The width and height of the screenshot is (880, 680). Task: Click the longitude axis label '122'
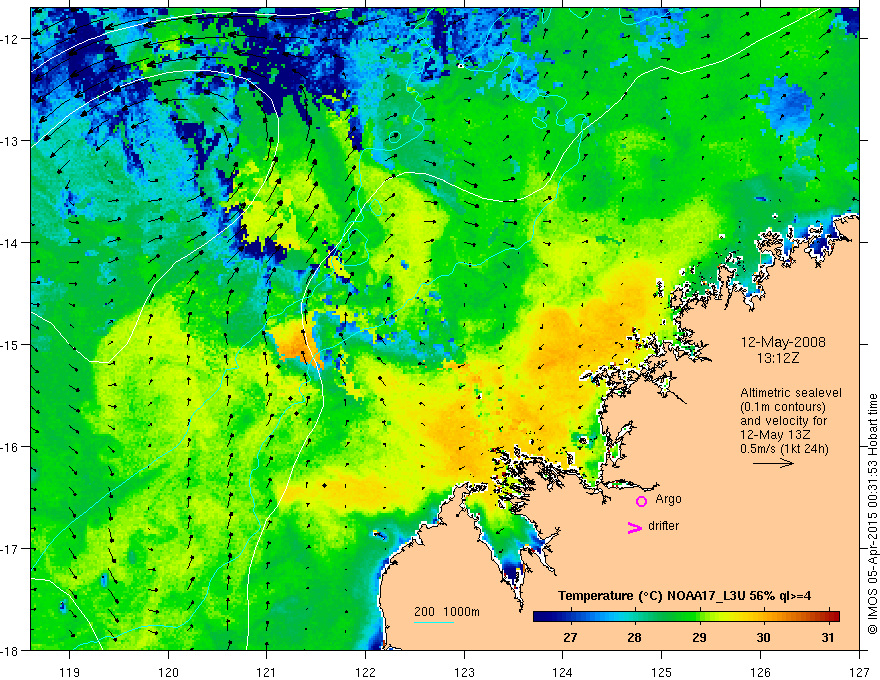365,672
